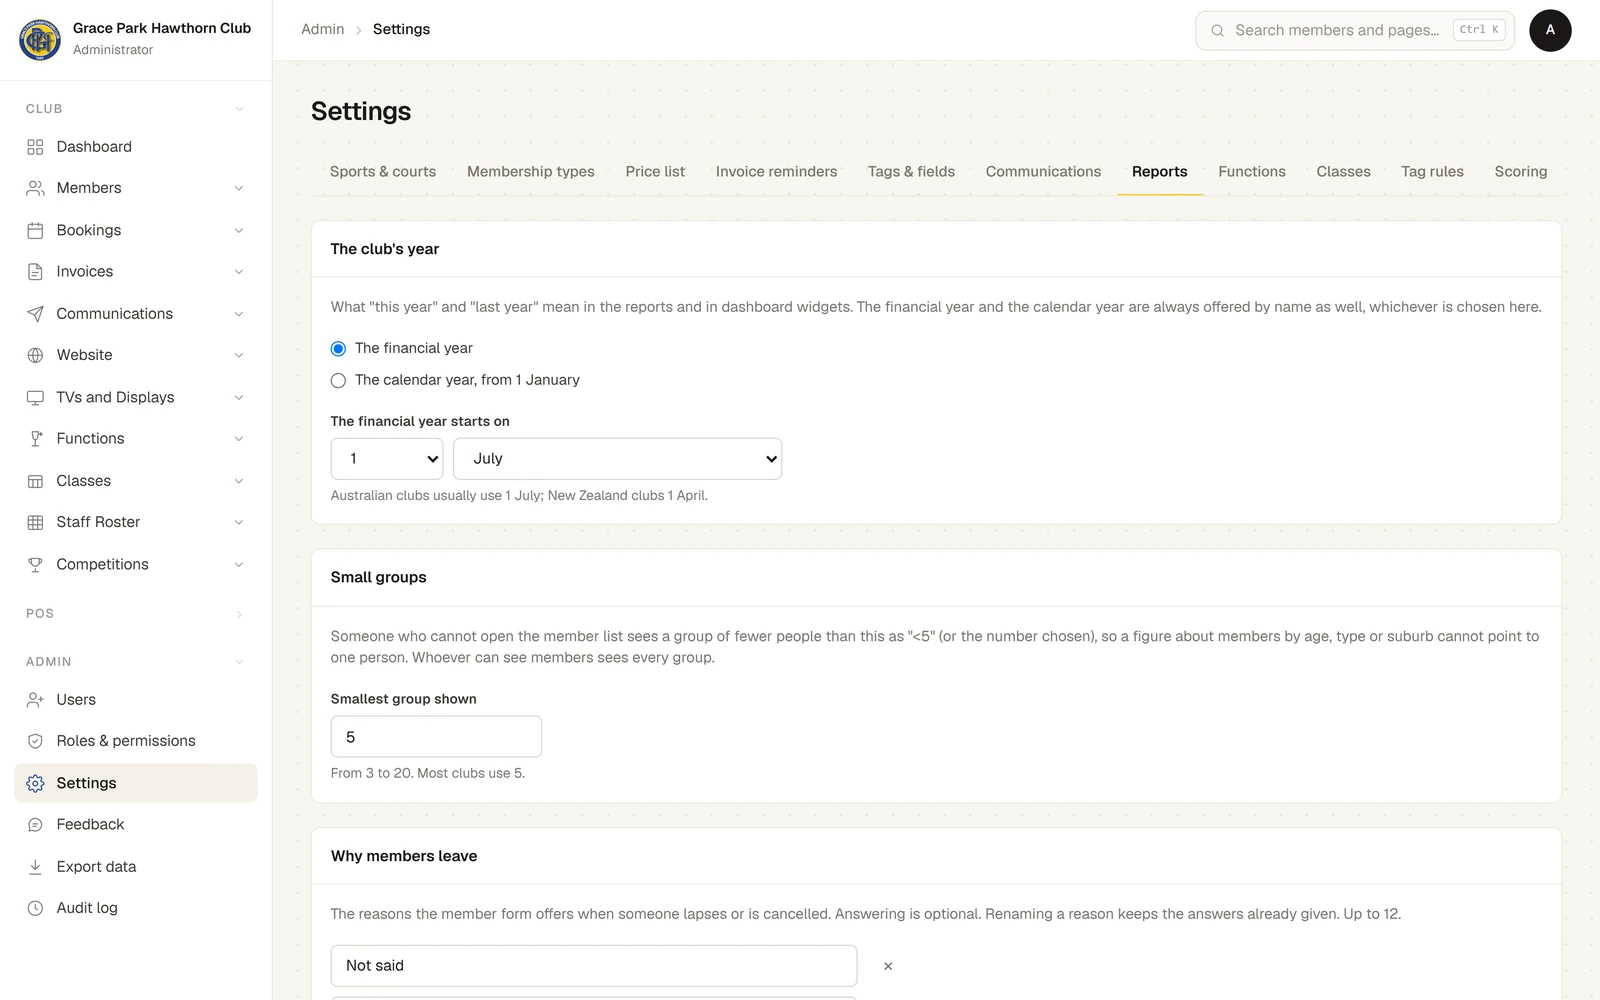Click the Functions glass icon
The image size is (1600, 1000).
35,439
